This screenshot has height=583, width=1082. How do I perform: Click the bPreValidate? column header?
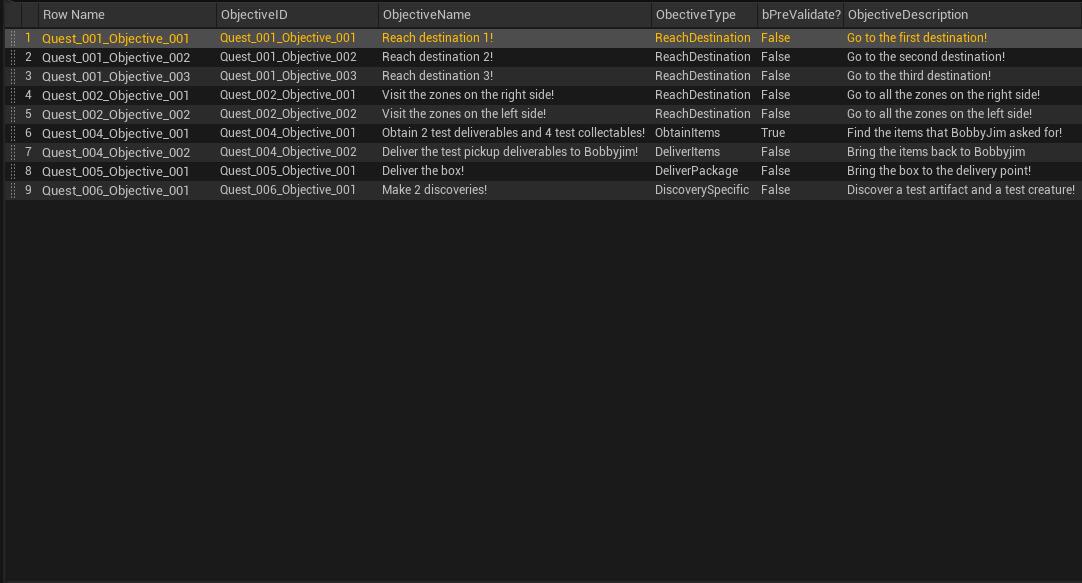(800, 15)
